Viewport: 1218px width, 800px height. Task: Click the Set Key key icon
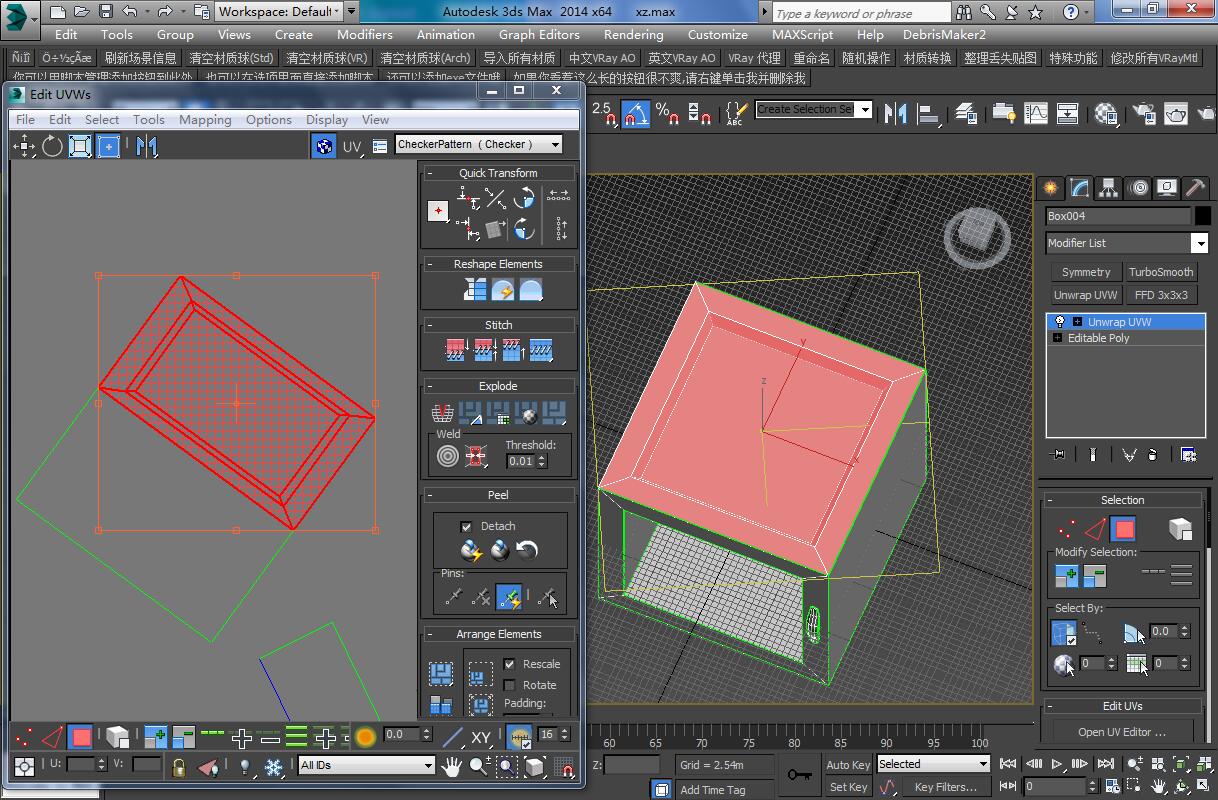799,775
